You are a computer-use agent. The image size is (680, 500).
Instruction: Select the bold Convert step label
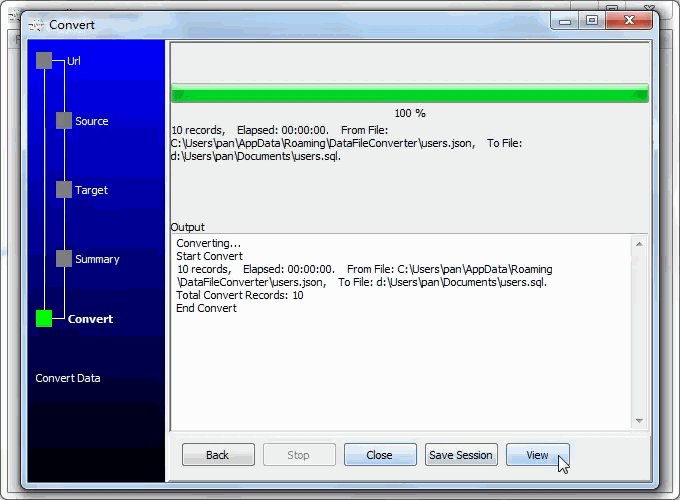[90, 319]
